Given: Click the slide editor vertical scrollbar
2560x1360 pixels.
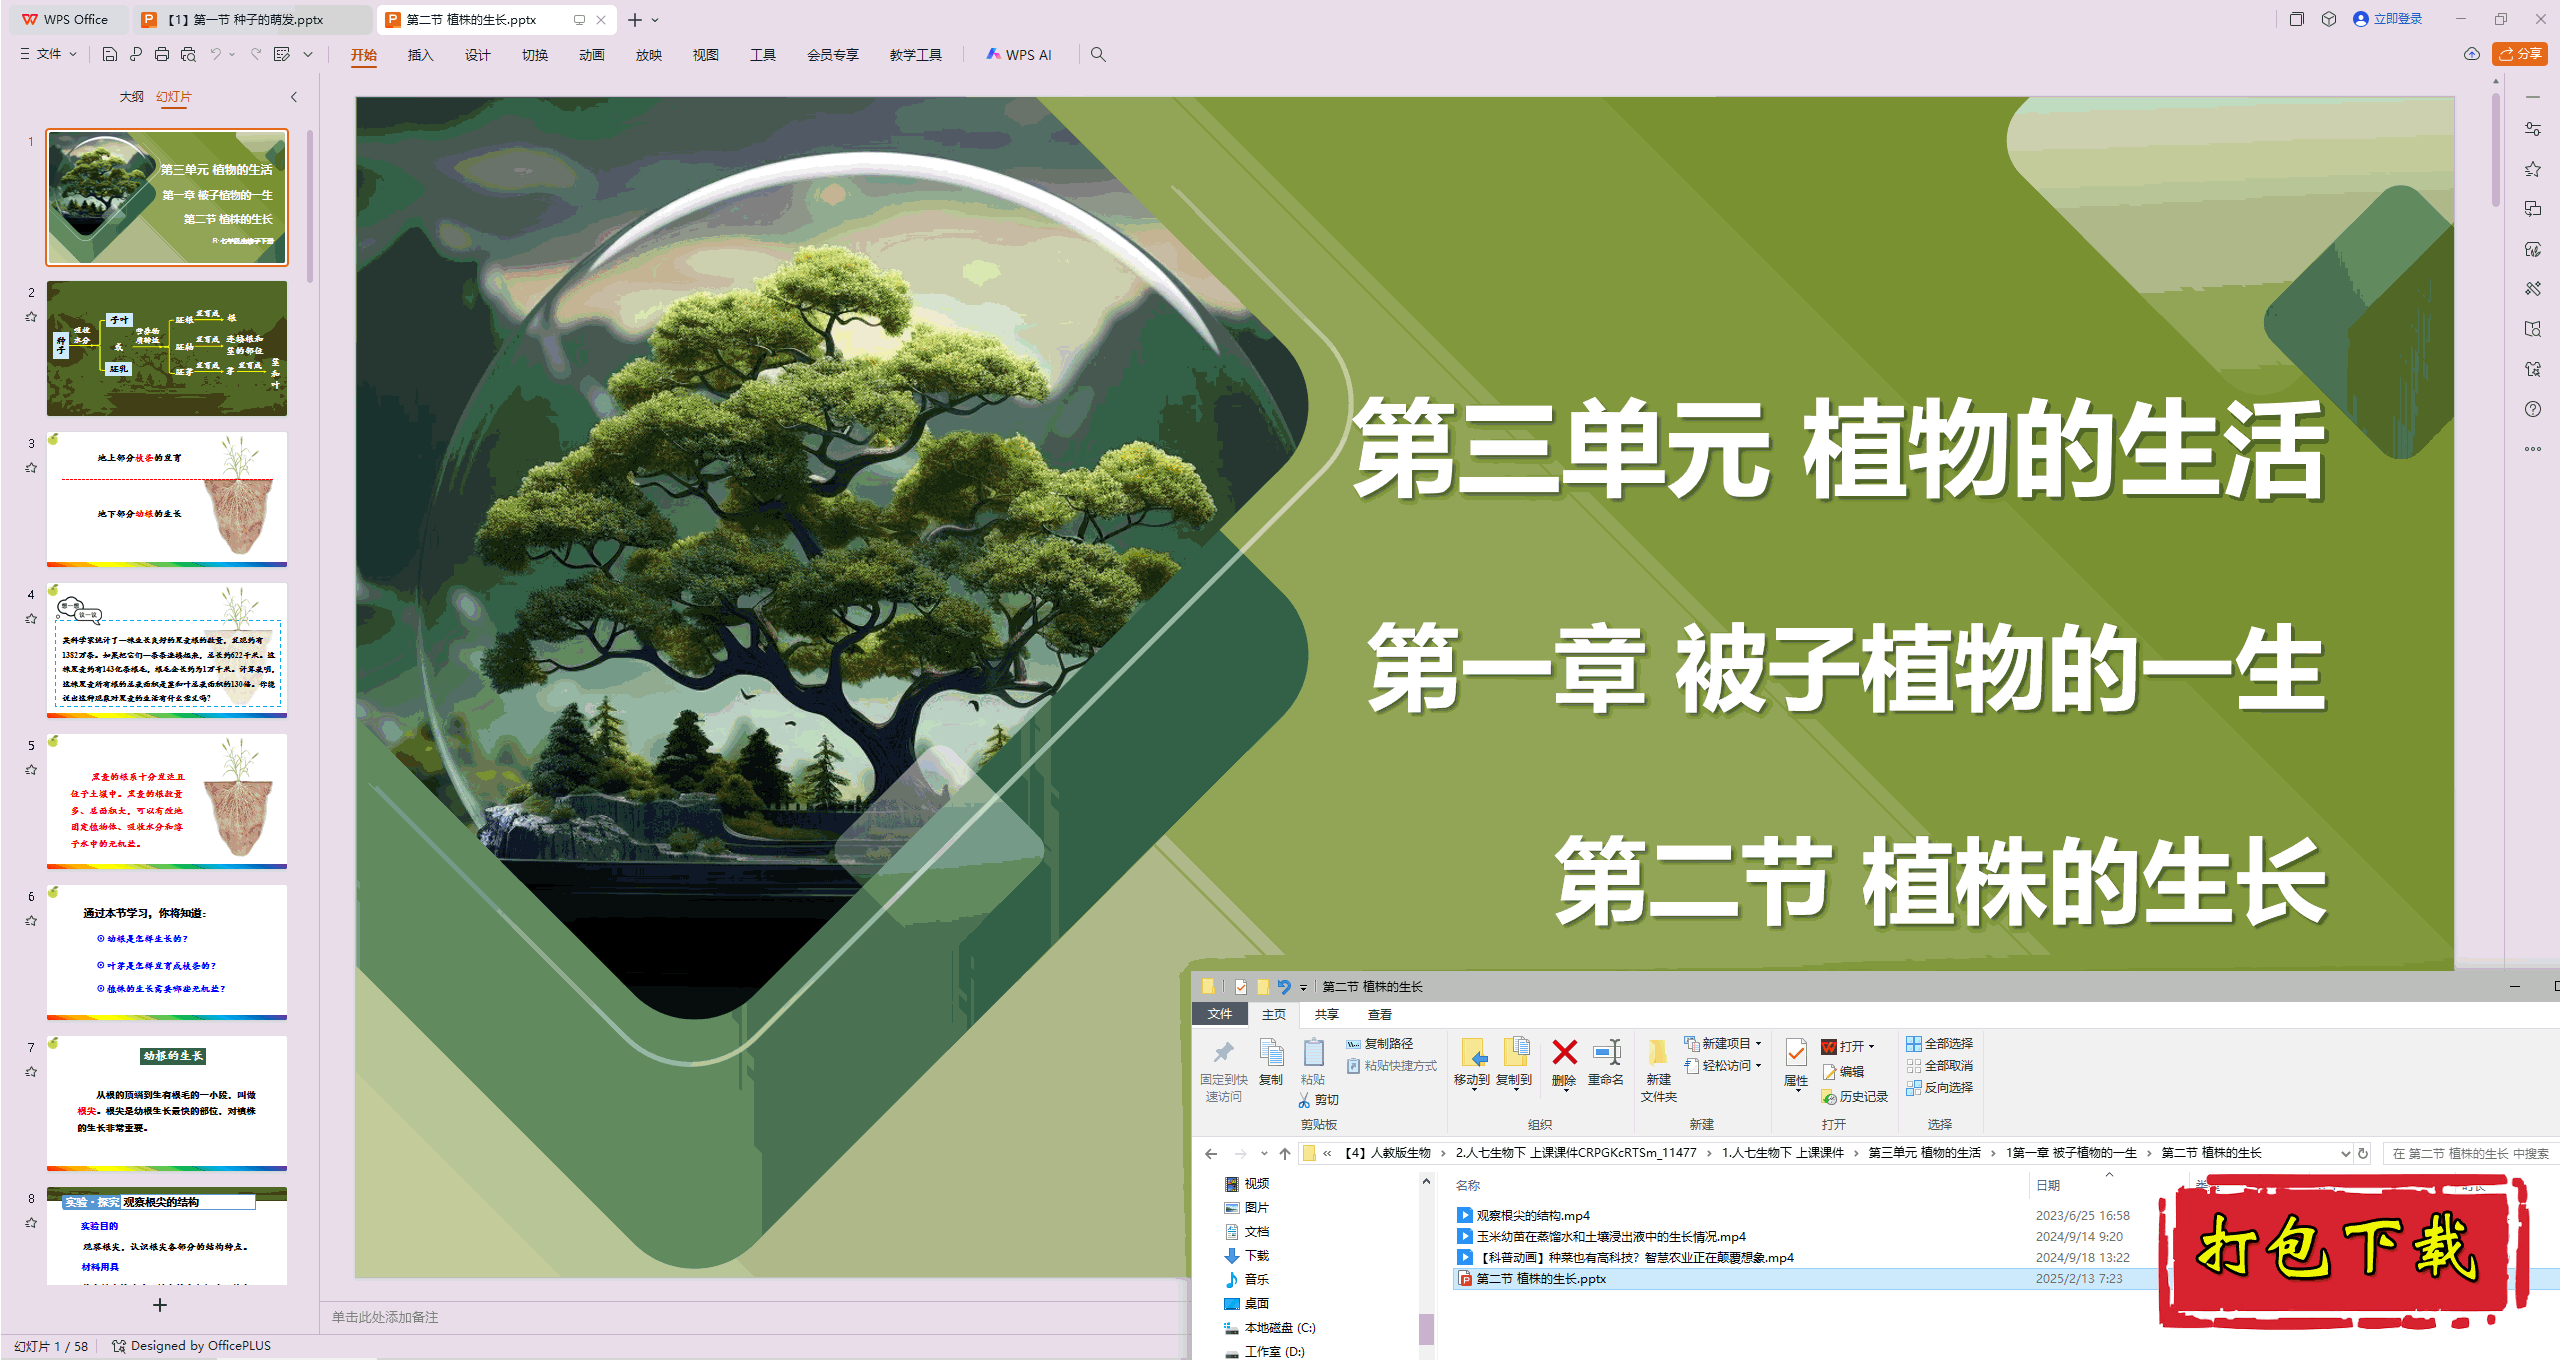Looking at the screenshot, I should pyautogui.click(x=2496, y=150).
